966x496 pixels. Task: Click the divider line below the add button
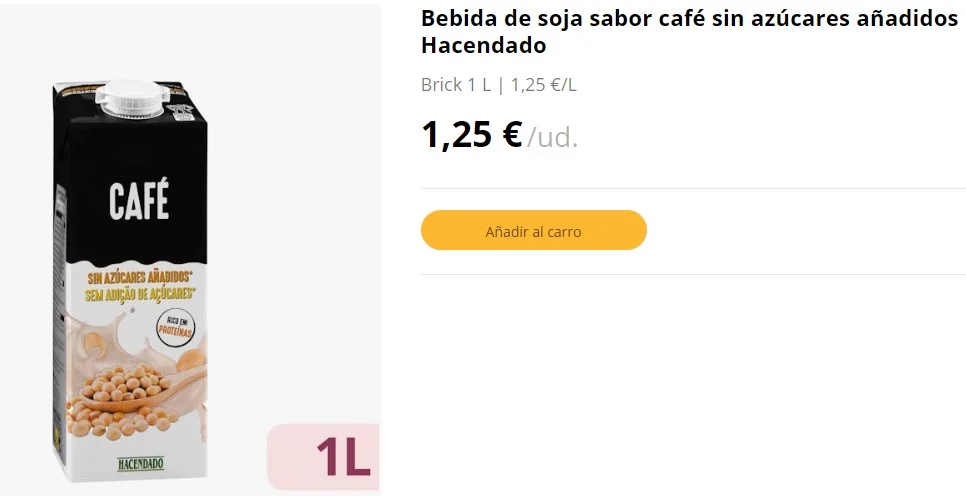pyautogui.click(x=692, y=274)
